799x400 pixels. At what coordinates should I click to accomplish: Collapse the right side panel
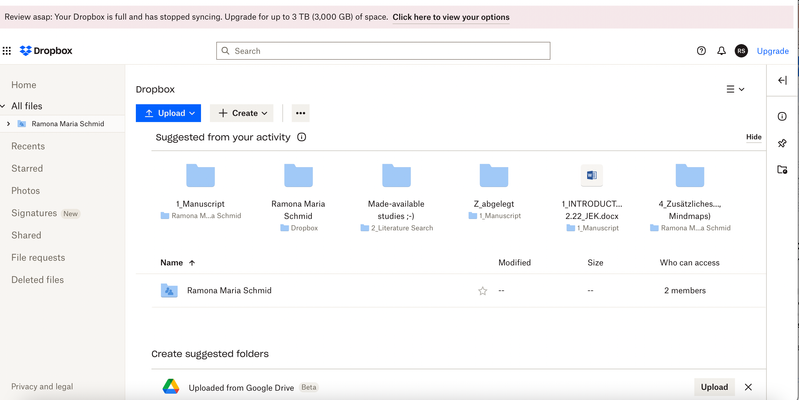click(782, 80)
